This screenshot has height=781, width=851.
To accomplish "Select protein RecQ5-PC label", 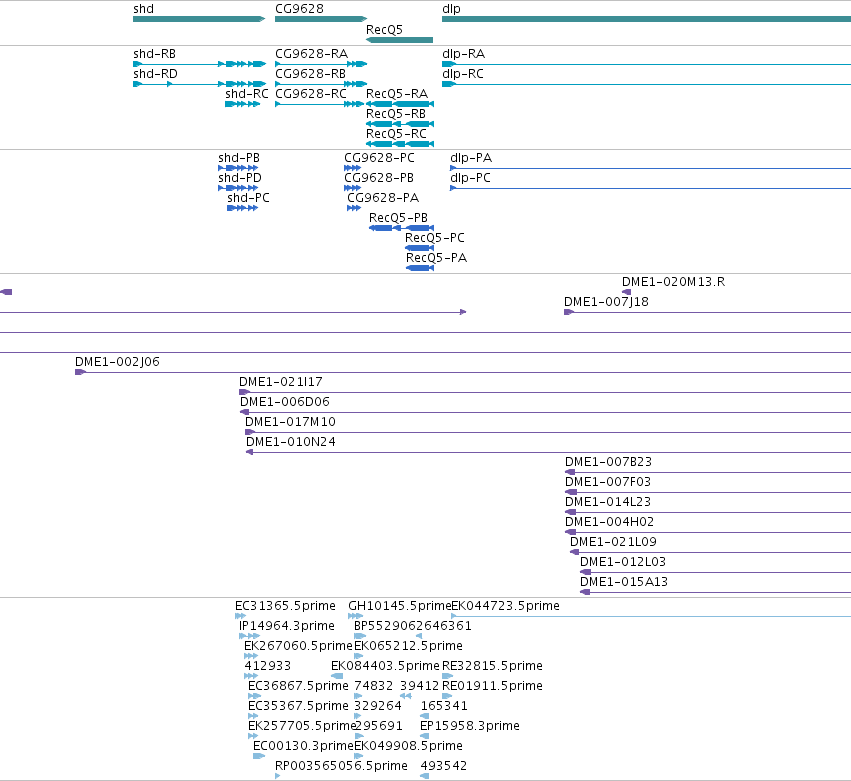I will pos(435,238).
